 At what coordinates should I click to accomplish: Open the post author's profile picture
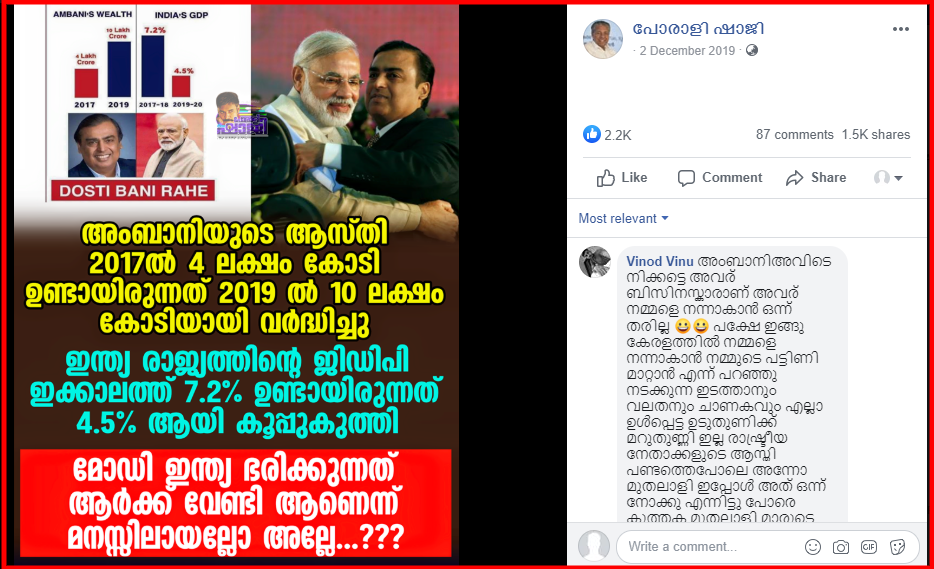602,39
